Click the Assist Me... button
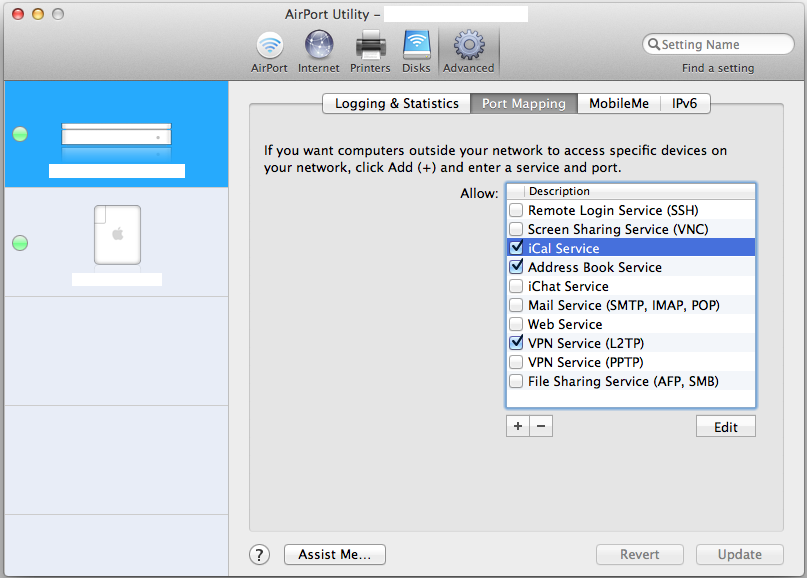The width and height of the screenshot is (807, 578). click(335, 554)
